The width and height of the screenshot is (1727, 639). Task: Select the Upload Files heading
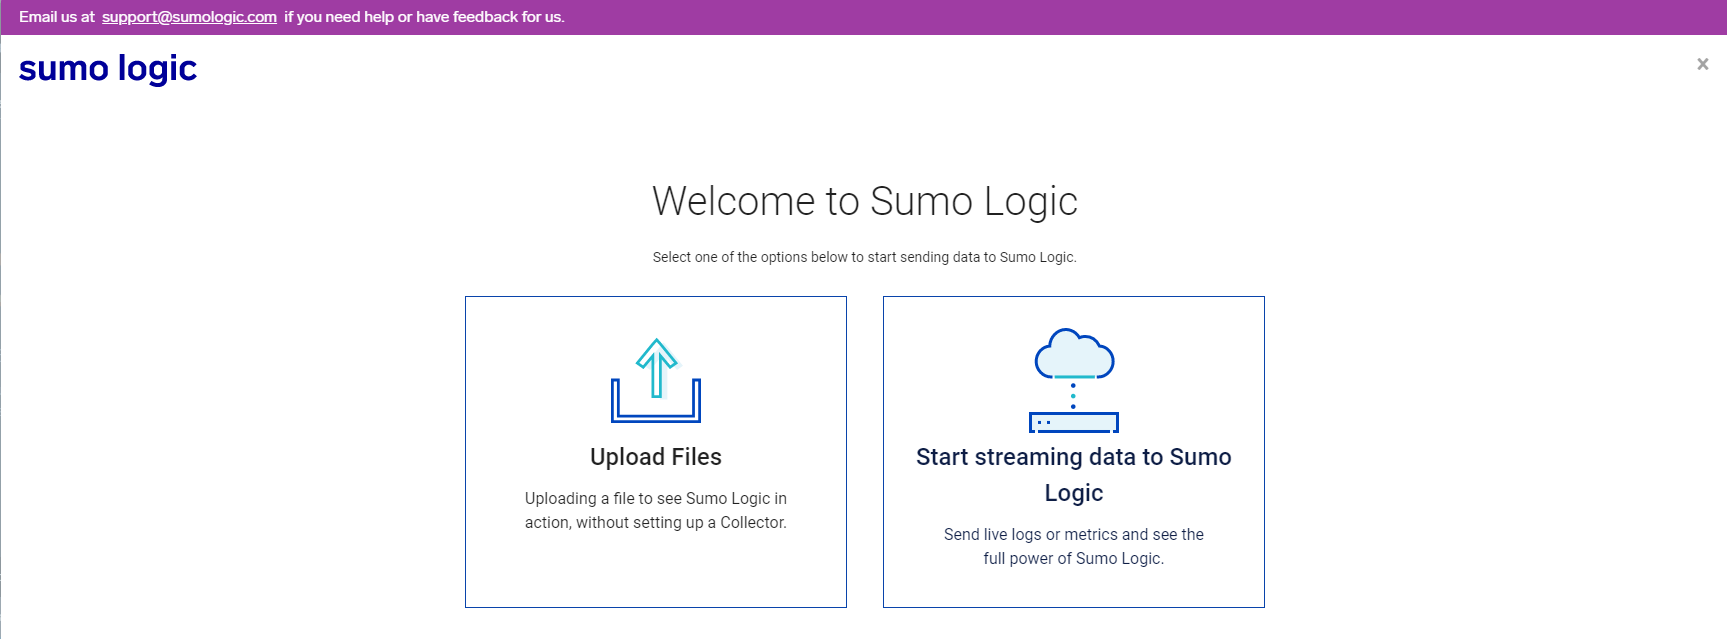point(656,457)
